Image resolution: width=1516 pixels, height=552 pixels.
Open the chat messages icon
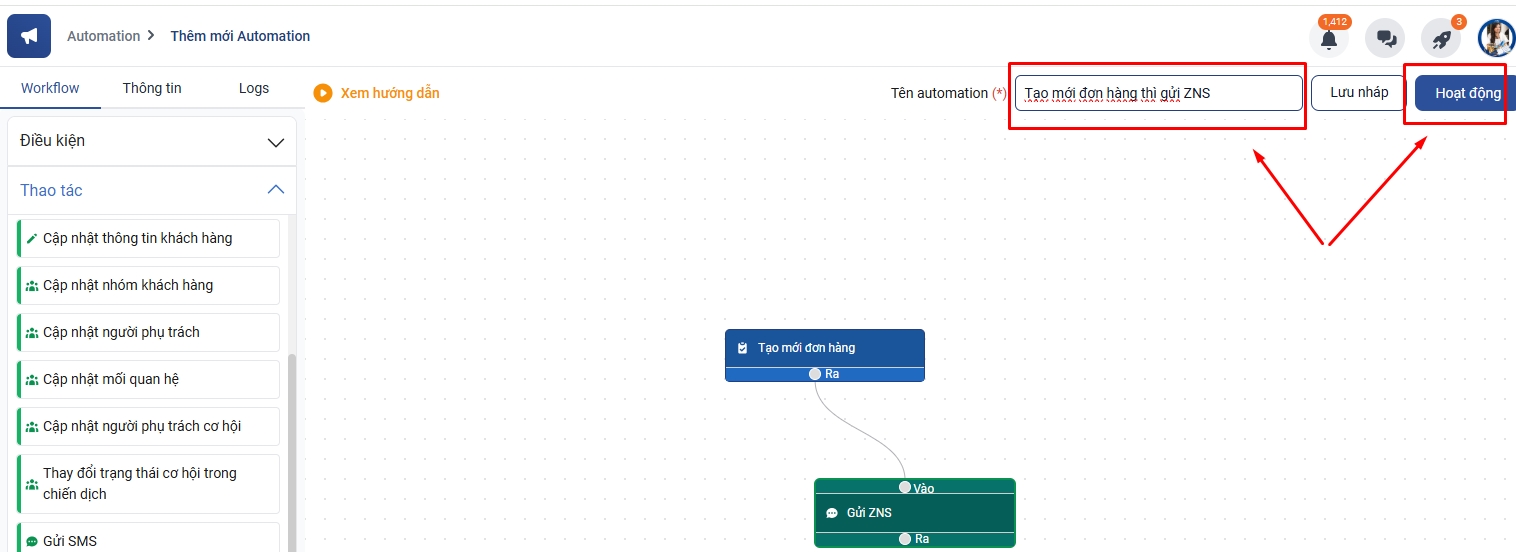coord(1385,39)
